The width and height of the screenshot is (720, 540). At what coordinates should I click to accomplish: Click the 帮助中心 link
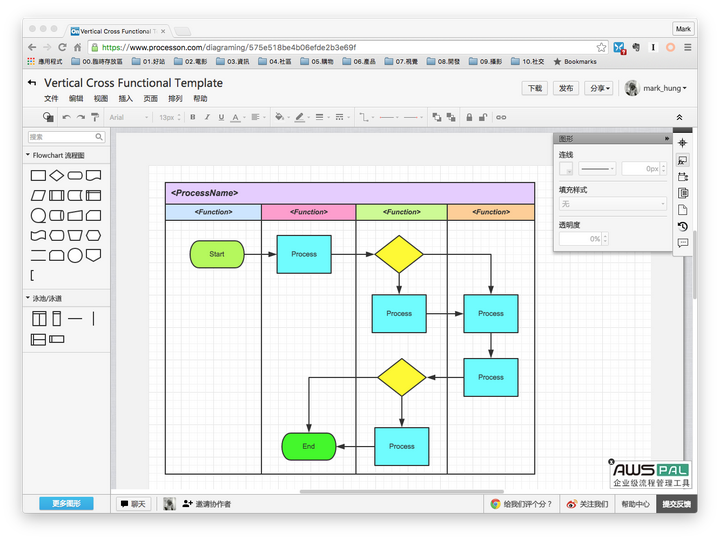[x=636, y=504]
